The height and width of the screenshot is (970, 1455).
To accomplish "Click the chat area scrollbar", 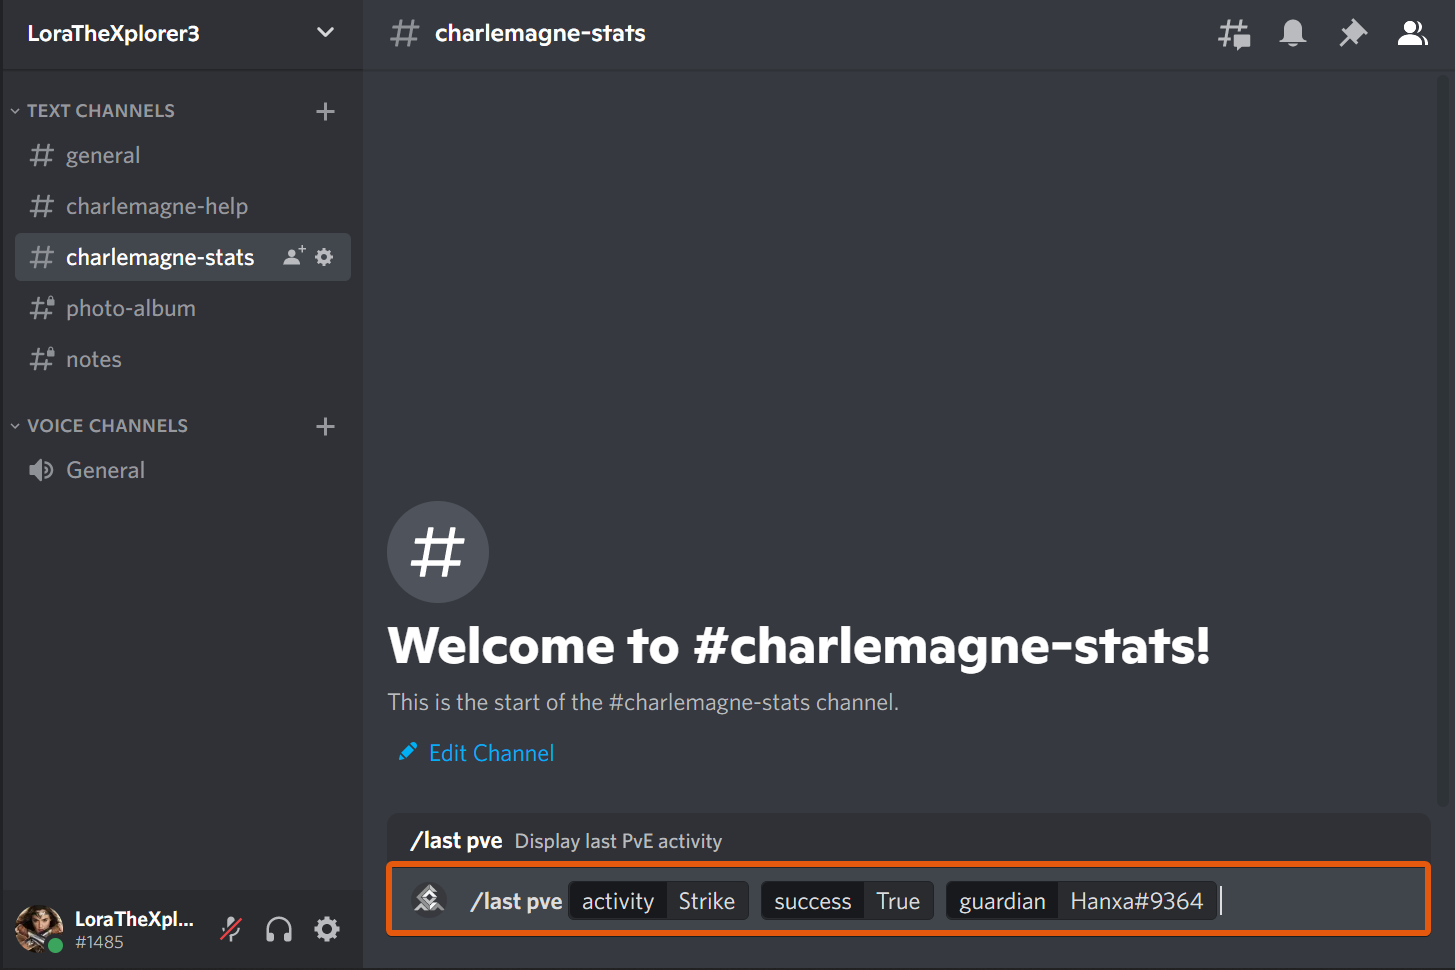I will tap(1445, 440).
